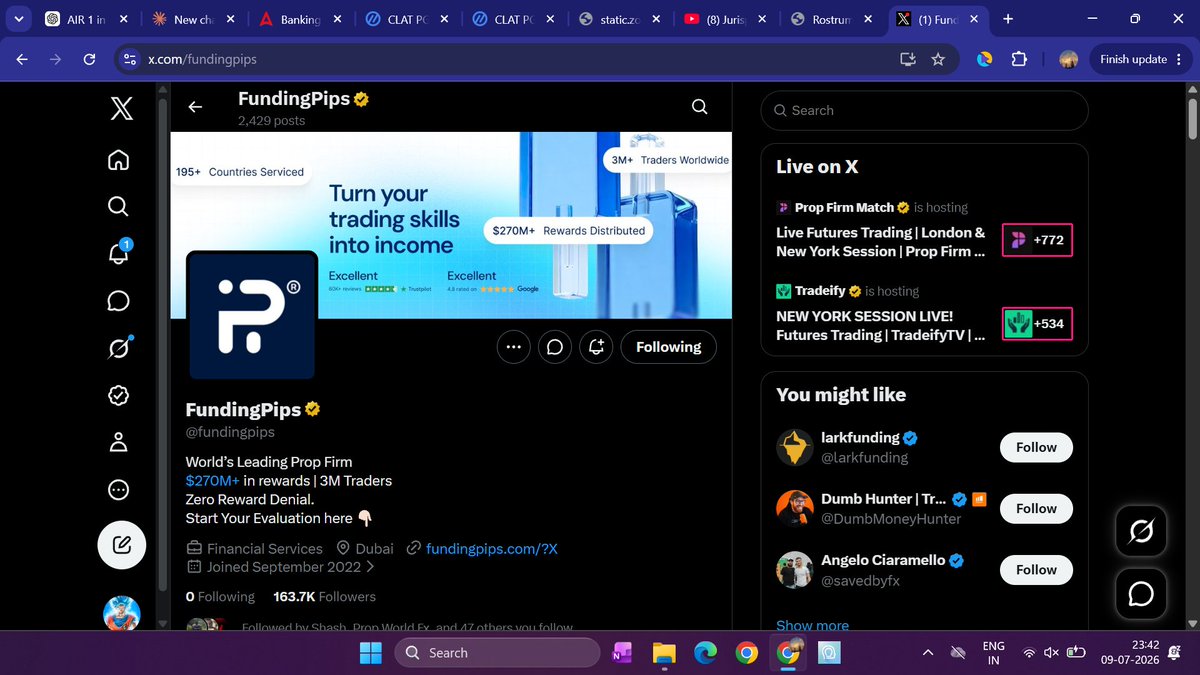Open the Windows Start menu
The width and height of the screenshot is (1200, 675).
(x=370, y=652)
